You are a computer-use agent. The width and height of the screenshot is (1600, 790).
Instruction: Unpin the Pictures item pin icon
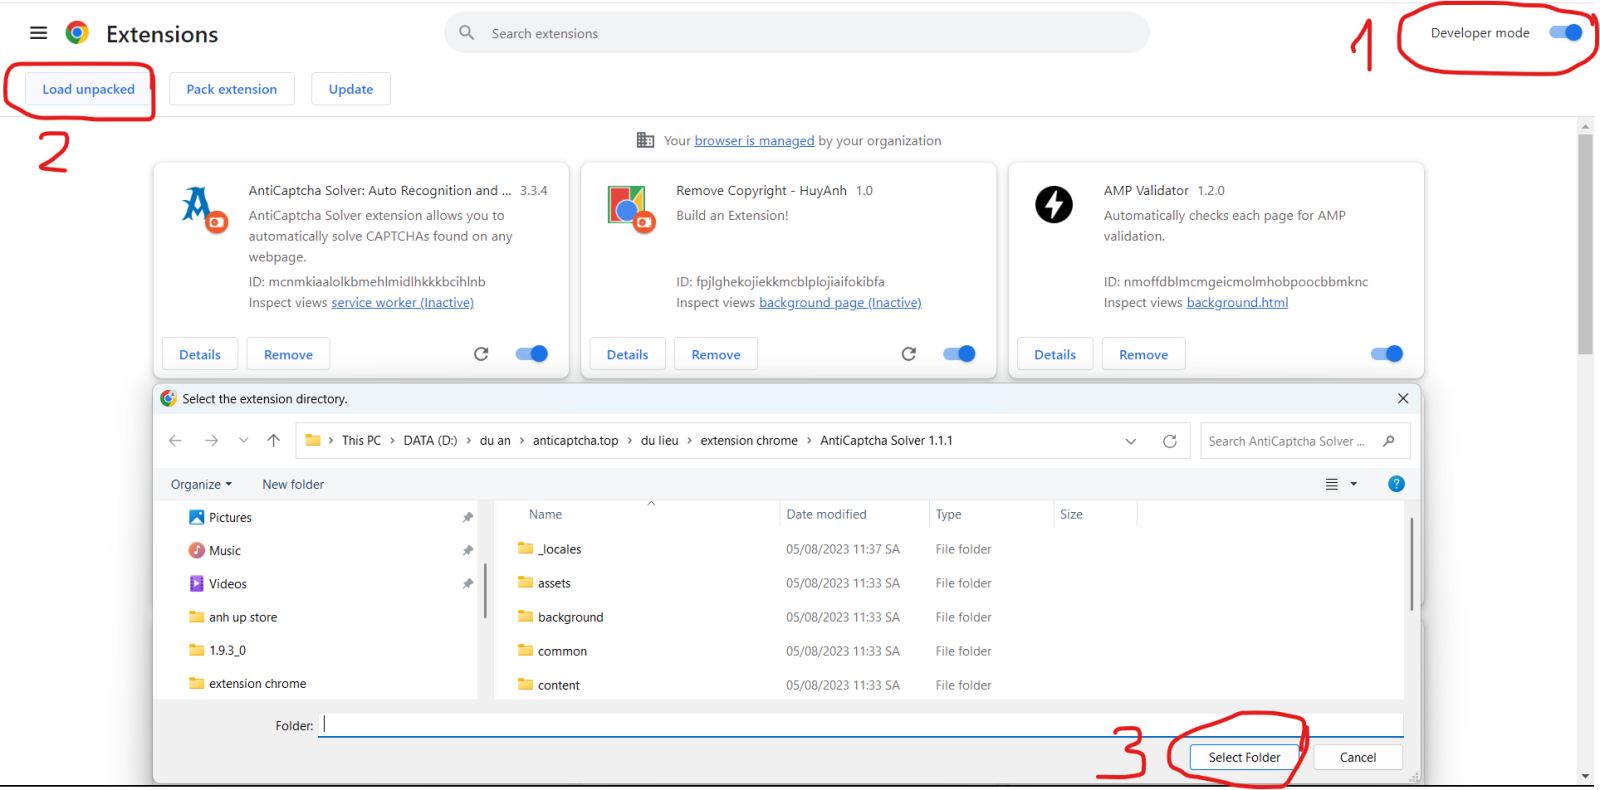[x=467, y=517]
